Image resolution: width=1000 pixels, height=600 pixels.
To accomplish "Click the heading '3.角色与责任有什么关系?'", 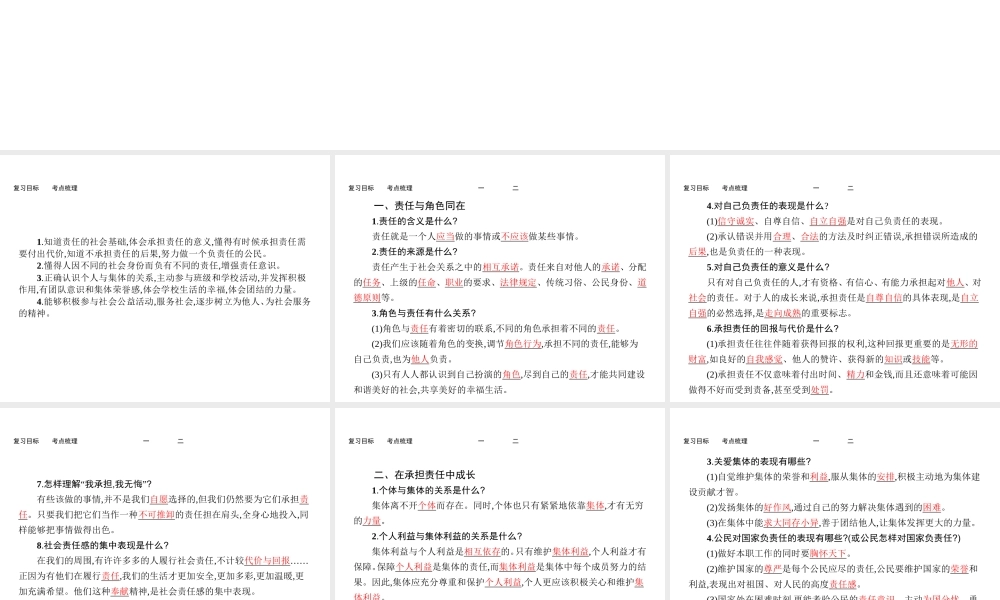I will pos(424,313).
